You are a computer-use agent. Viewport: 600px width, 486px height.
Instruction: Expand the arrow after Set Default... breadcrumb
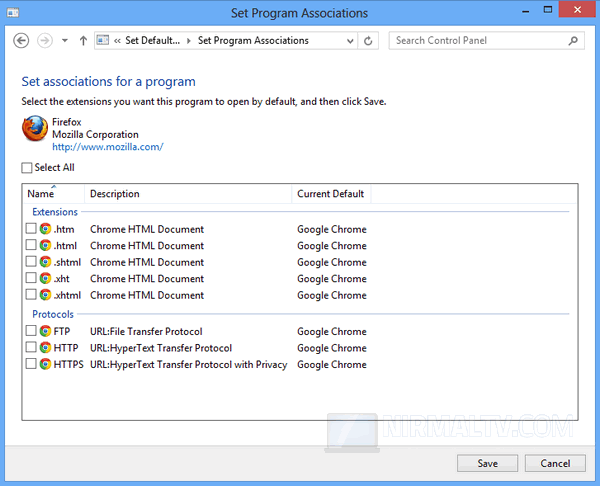pos(189,41)
